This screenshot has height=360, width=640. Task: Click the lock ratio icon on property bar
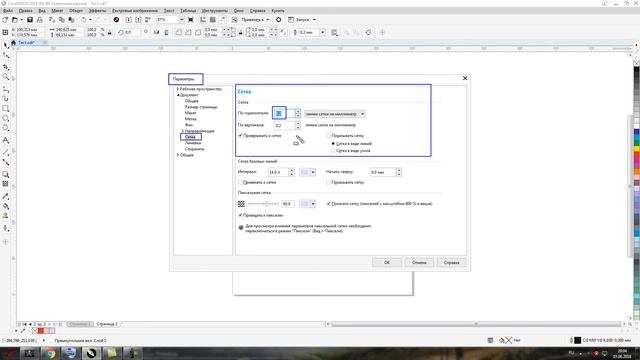click(109, 33)
